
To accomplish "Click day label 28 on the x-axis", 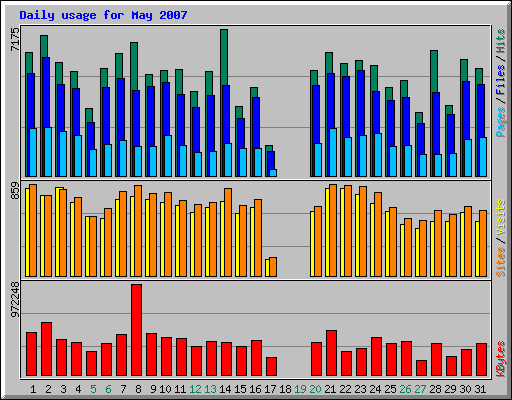I will pos(435,389).
